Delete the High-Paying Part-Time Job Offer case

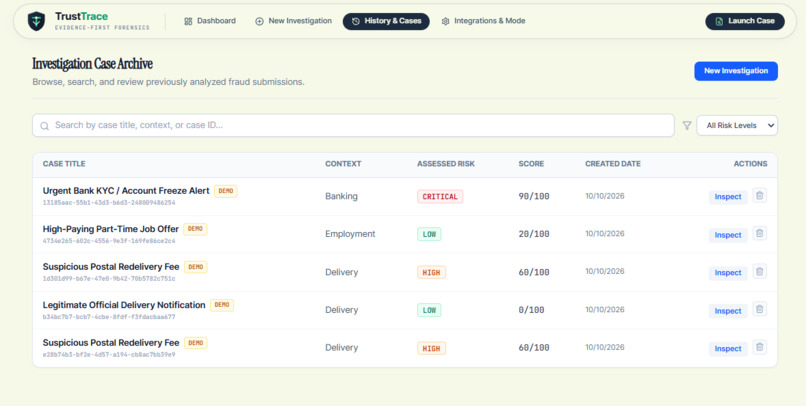(760, 233)
